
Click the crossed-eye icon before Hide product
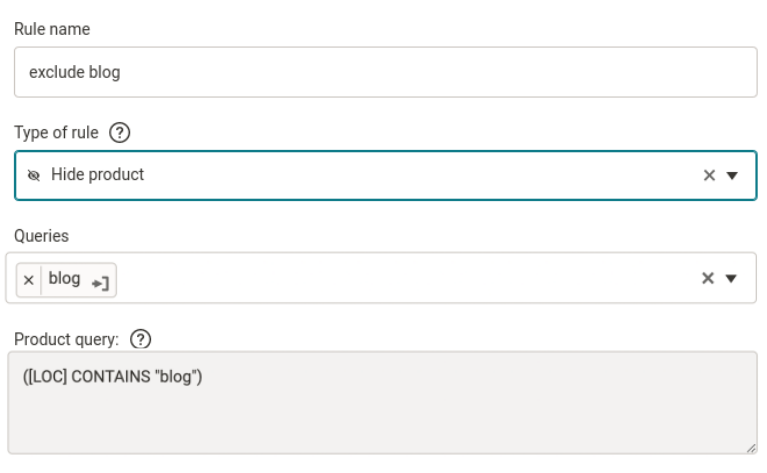(34, 175)
